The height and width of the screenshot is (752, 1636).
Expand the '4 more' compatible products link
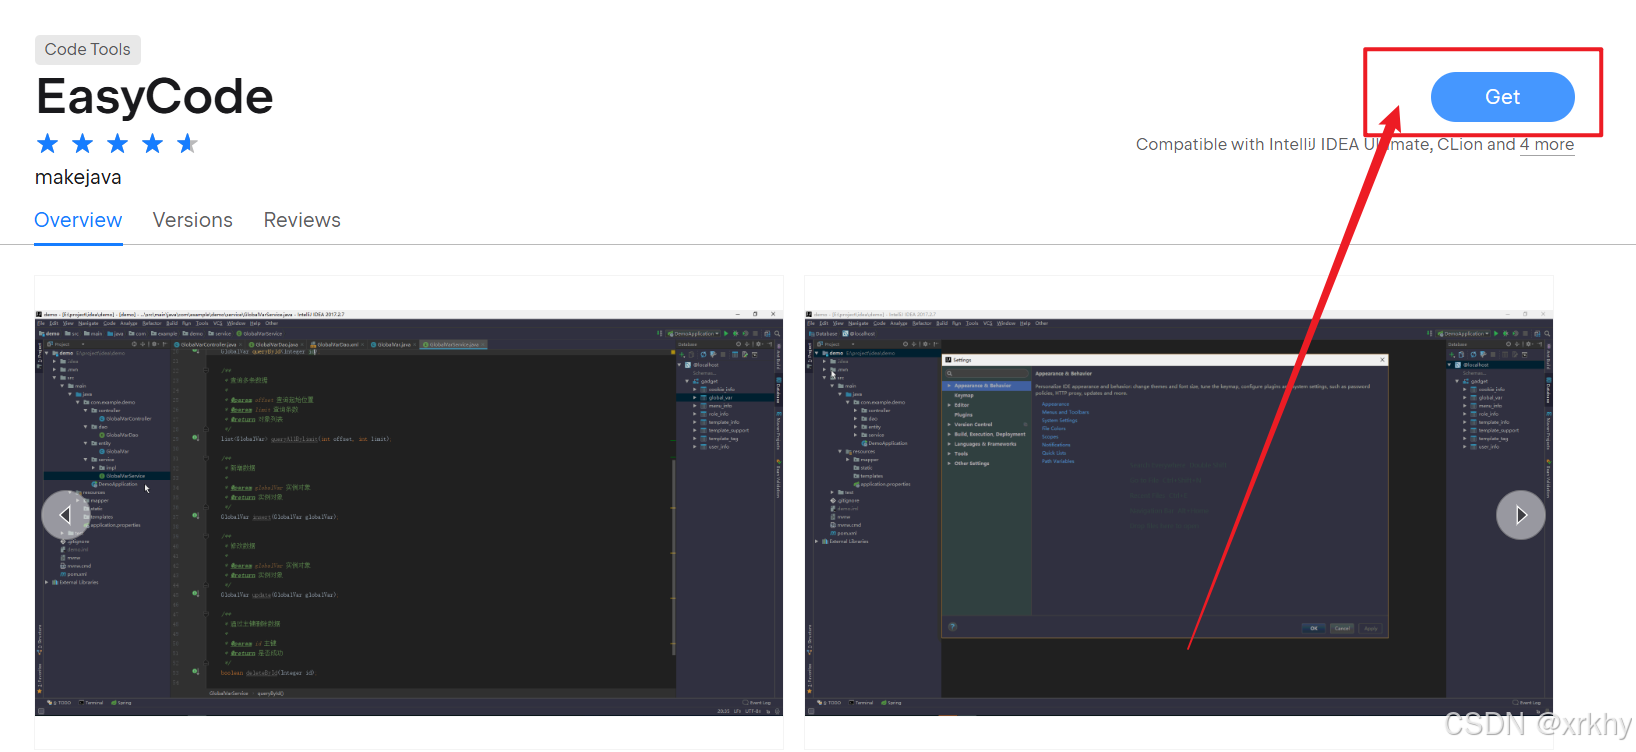[1547, 145]
